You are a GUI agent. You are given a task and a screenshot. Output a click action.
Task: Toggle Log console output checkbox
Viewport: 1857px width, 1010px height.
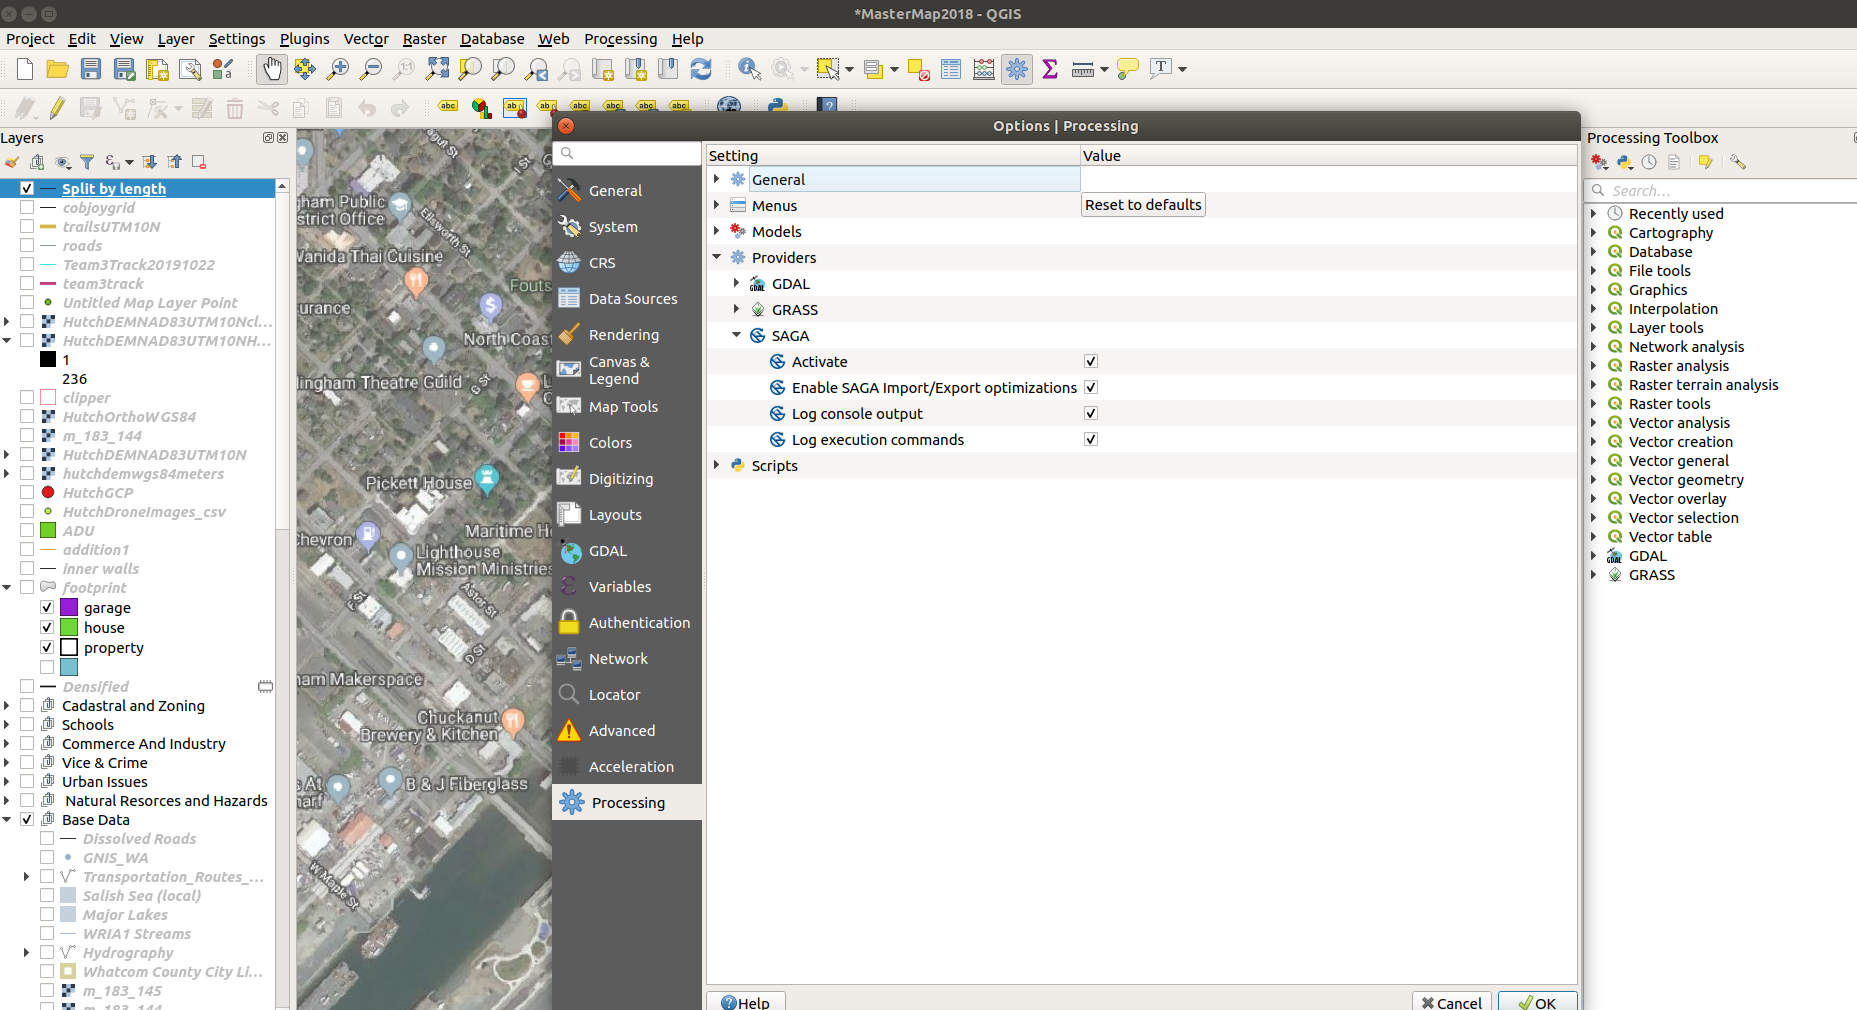[1091, 413]
